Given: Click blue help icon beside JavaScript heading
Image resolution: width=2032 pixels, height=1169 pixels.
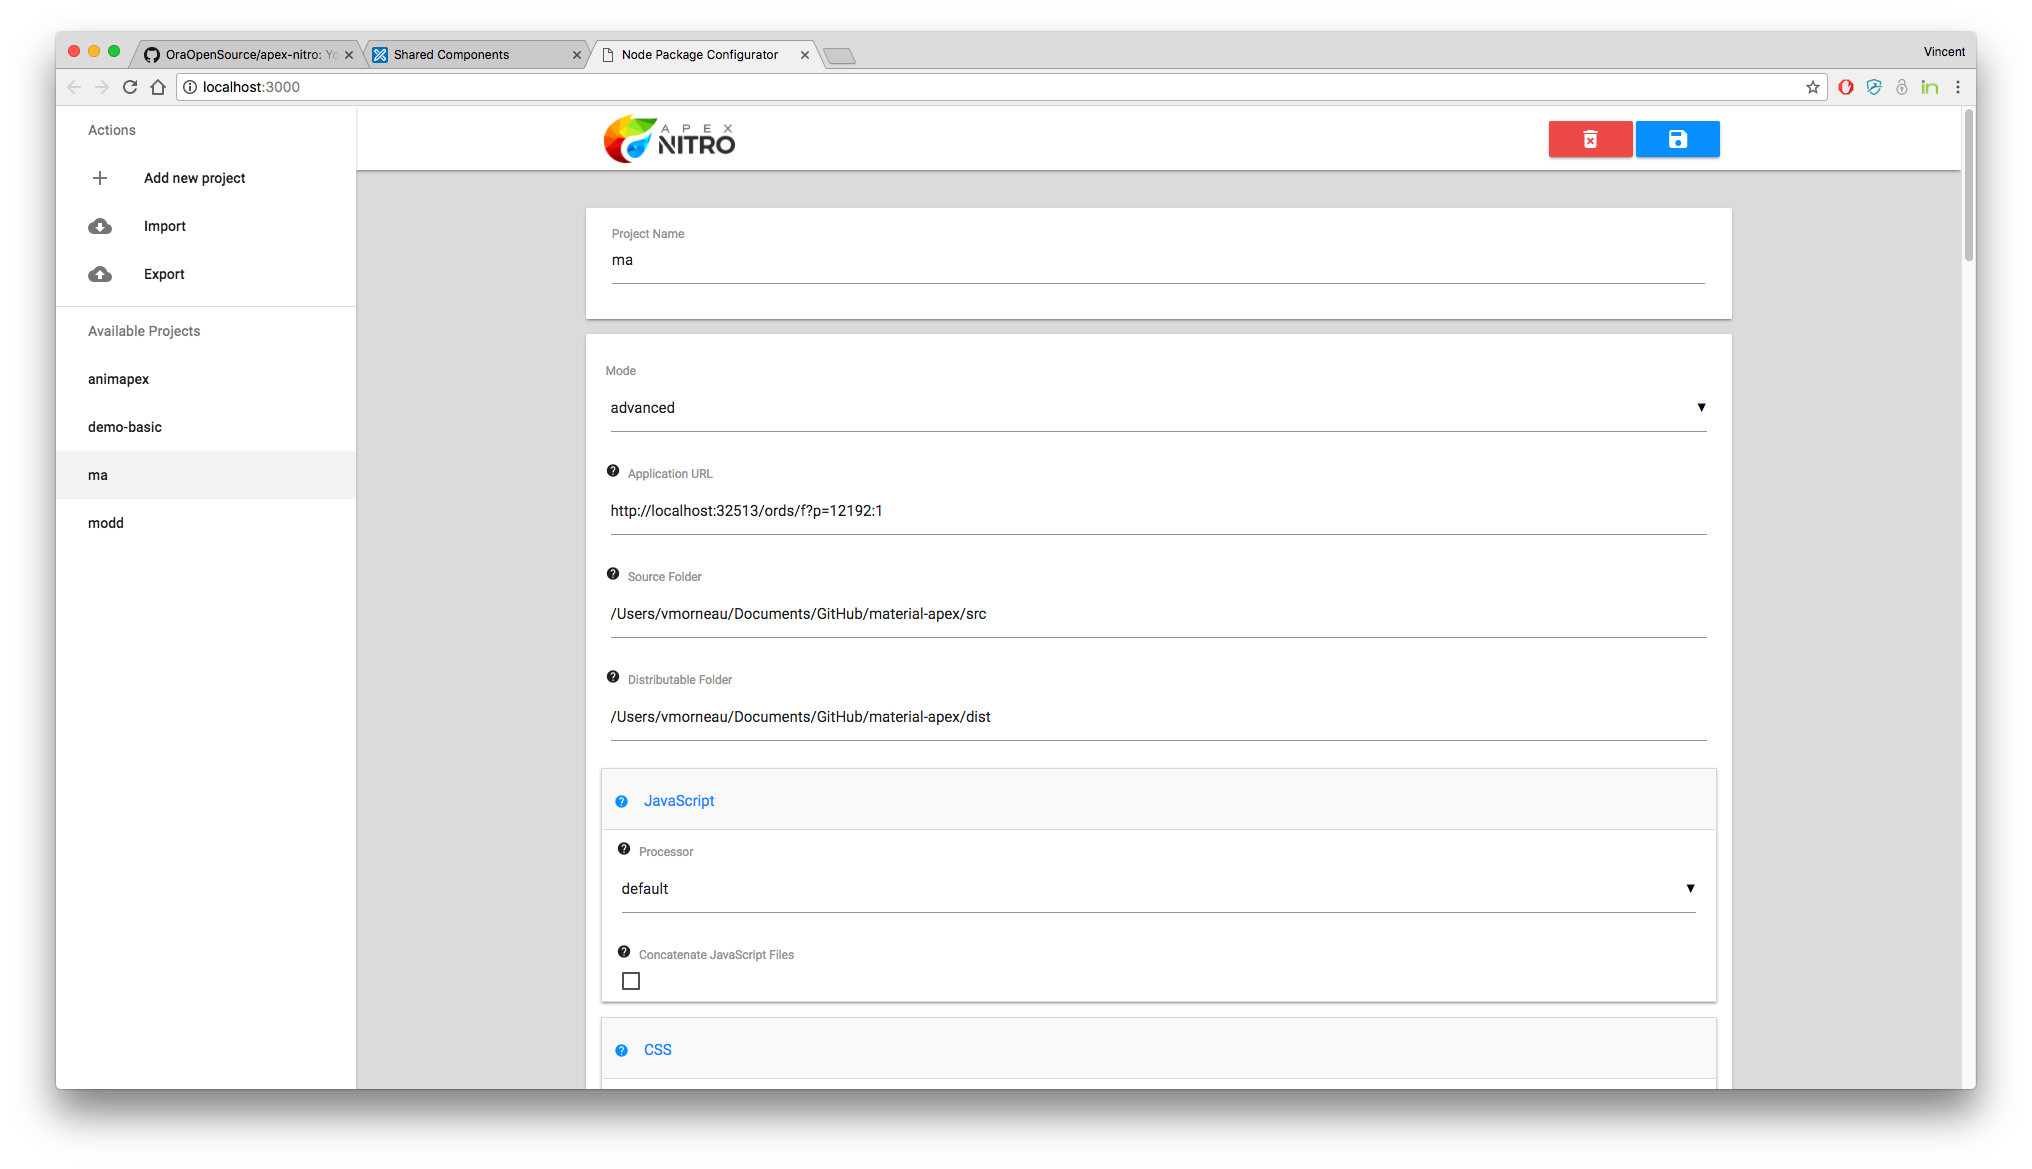Looking at the screenshot, I should pyautogui.click(x=621, y=802).
